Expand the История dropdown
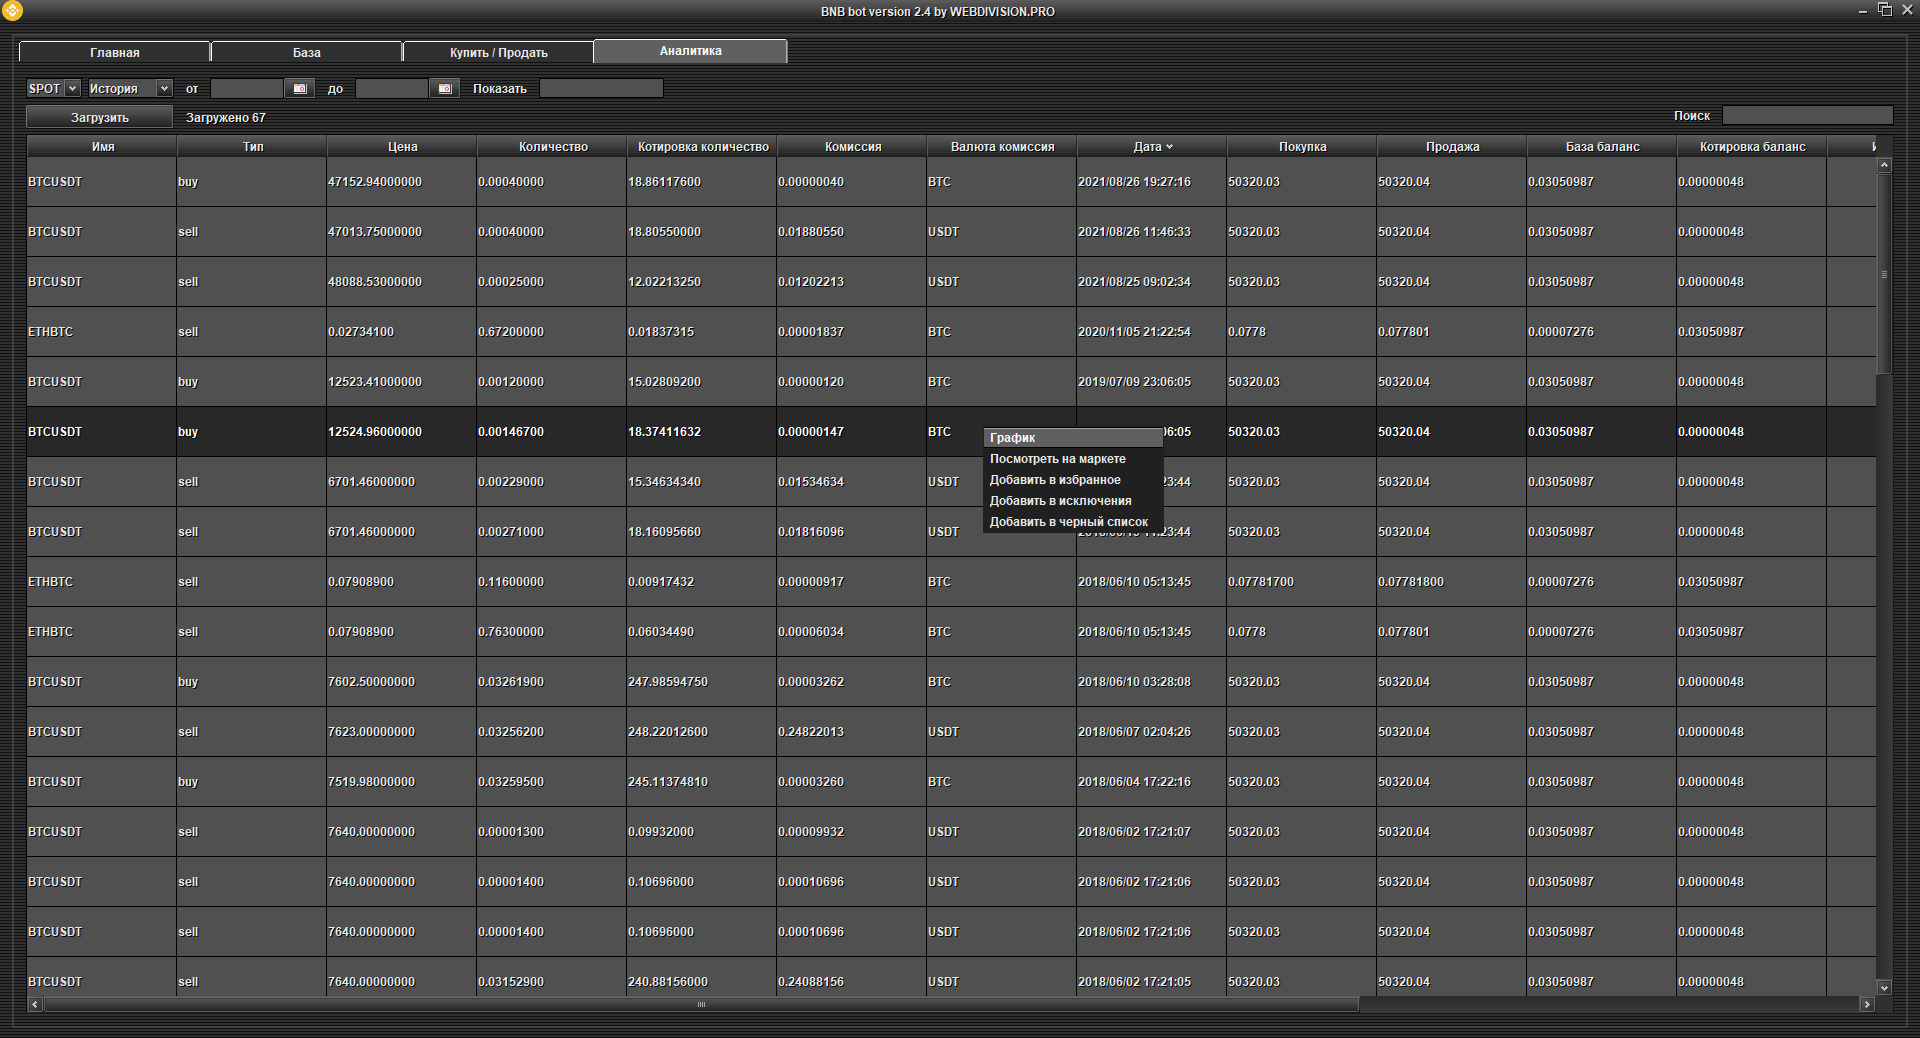 coord(164,89)
